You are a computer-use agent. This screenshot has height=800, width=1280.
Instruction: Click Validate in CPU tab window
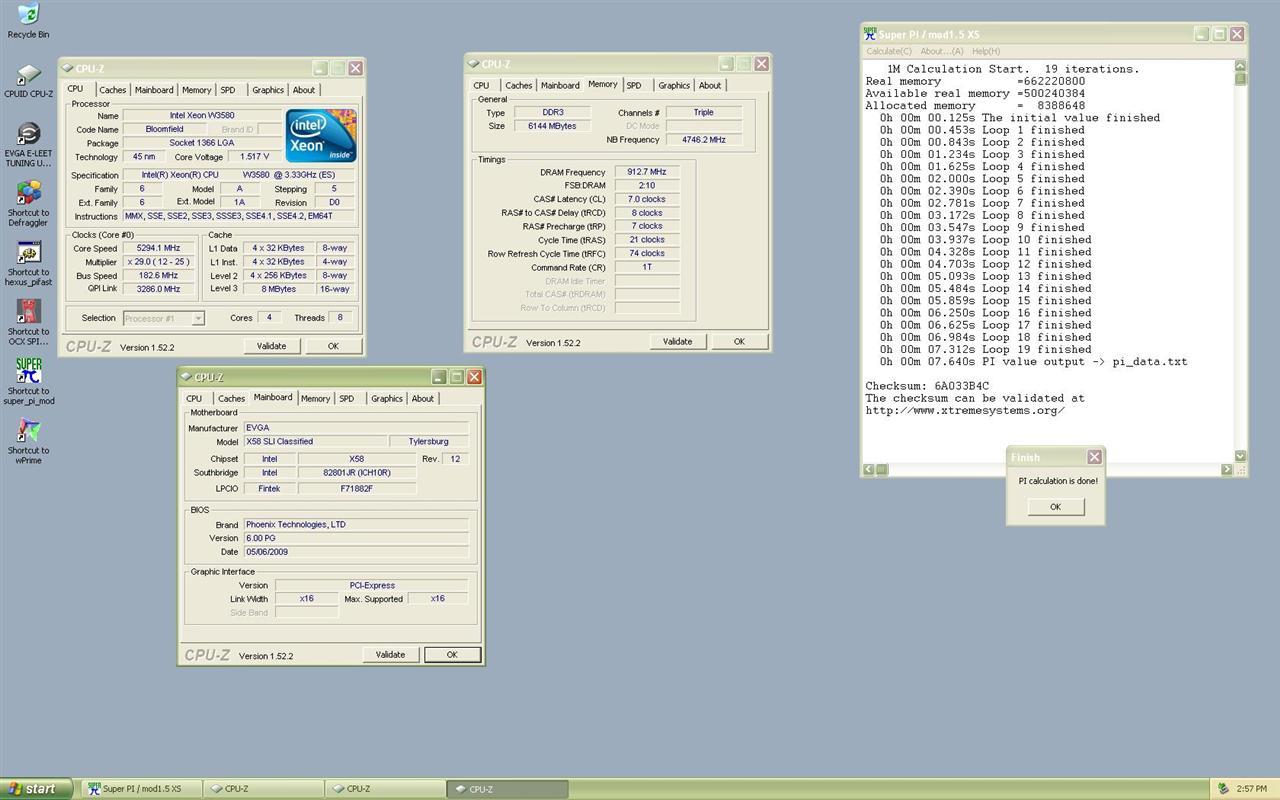[x=272, y=346]
